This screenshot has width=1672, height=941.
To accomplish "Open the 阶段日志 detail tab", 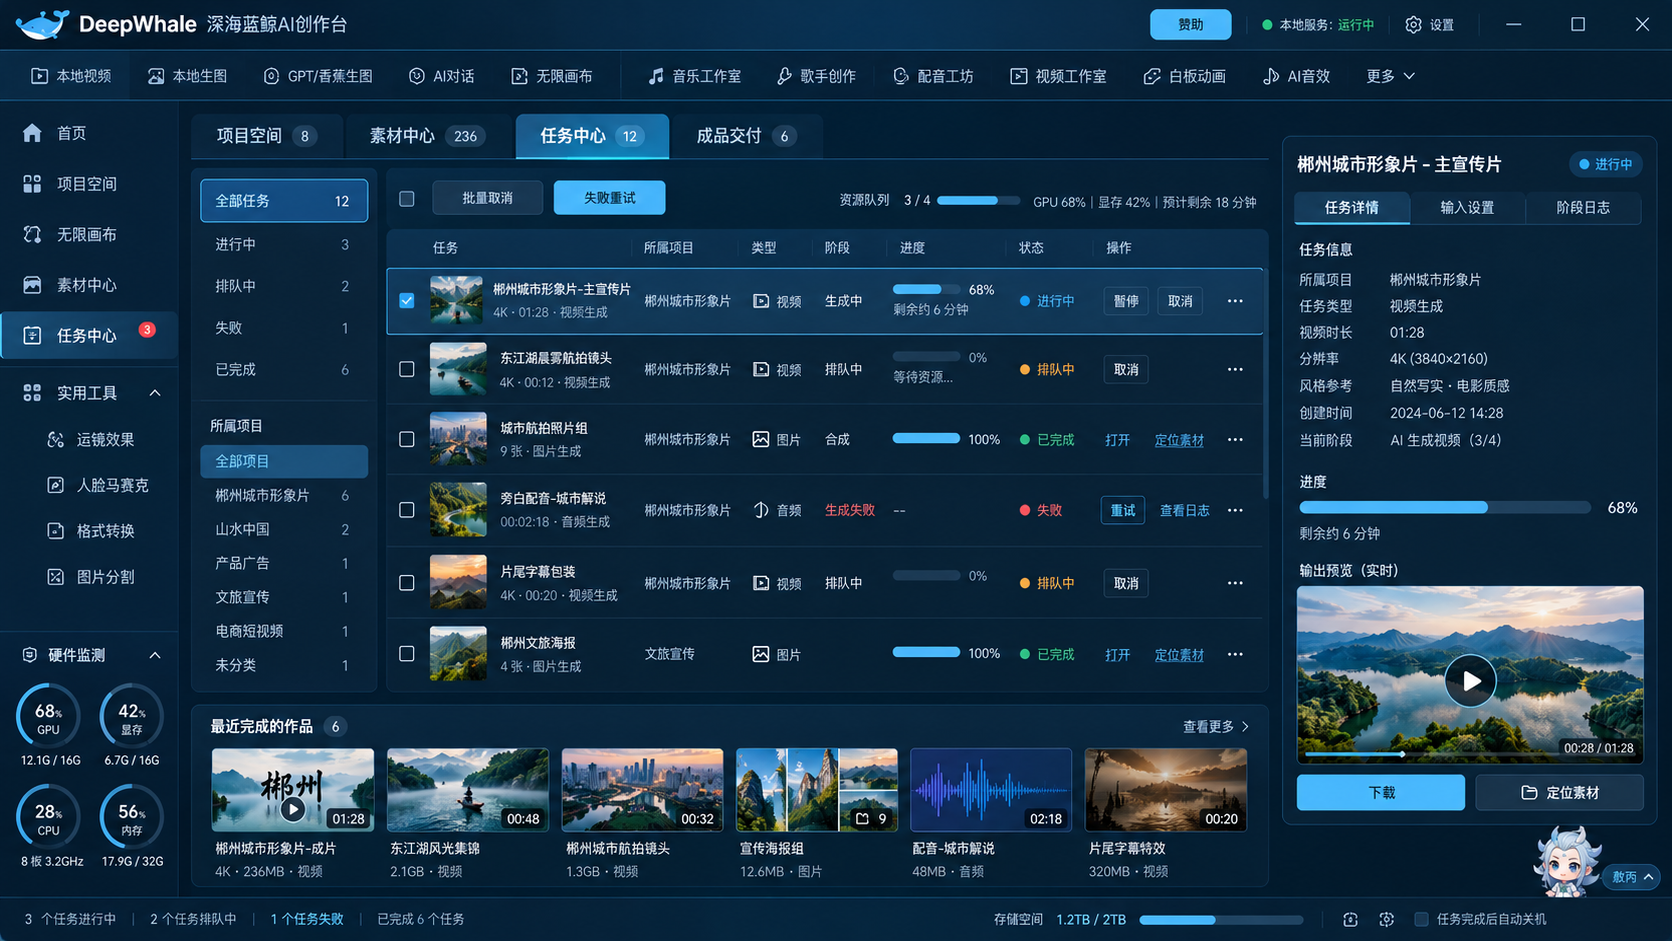I will point(1583,208).
